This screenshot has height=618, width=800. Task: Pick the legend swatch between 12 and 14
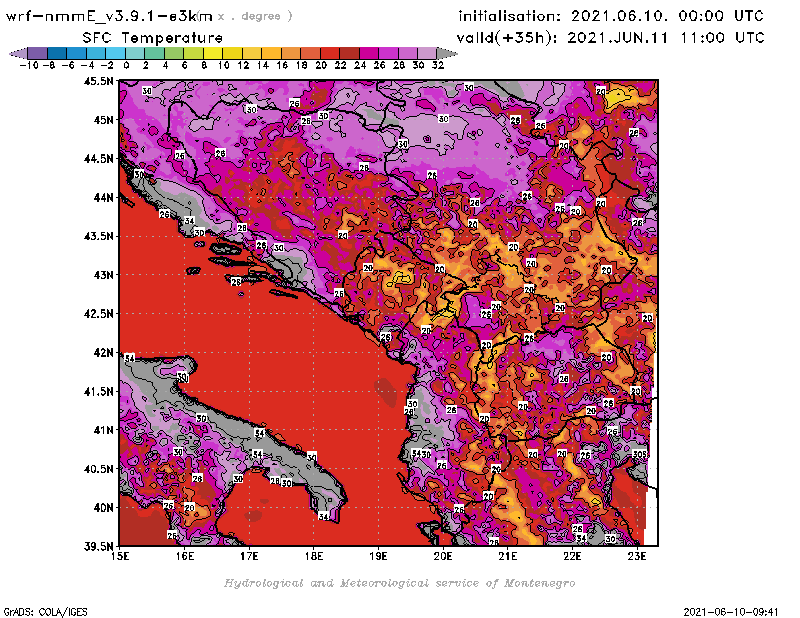coord(252,53)
